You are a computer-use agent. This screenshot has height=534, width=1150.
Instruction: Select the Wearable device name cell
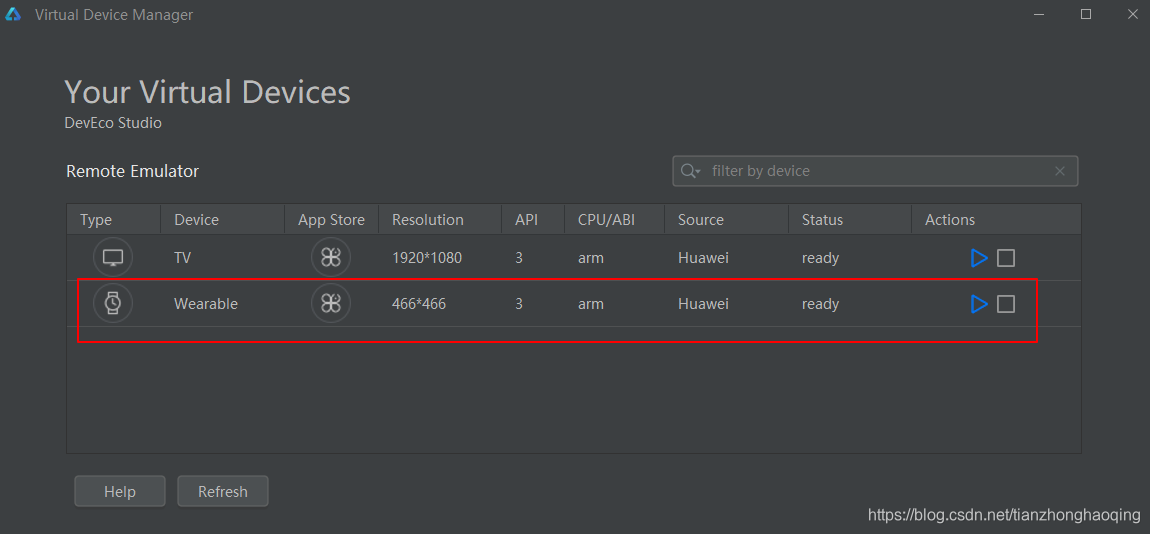[206, 304]
